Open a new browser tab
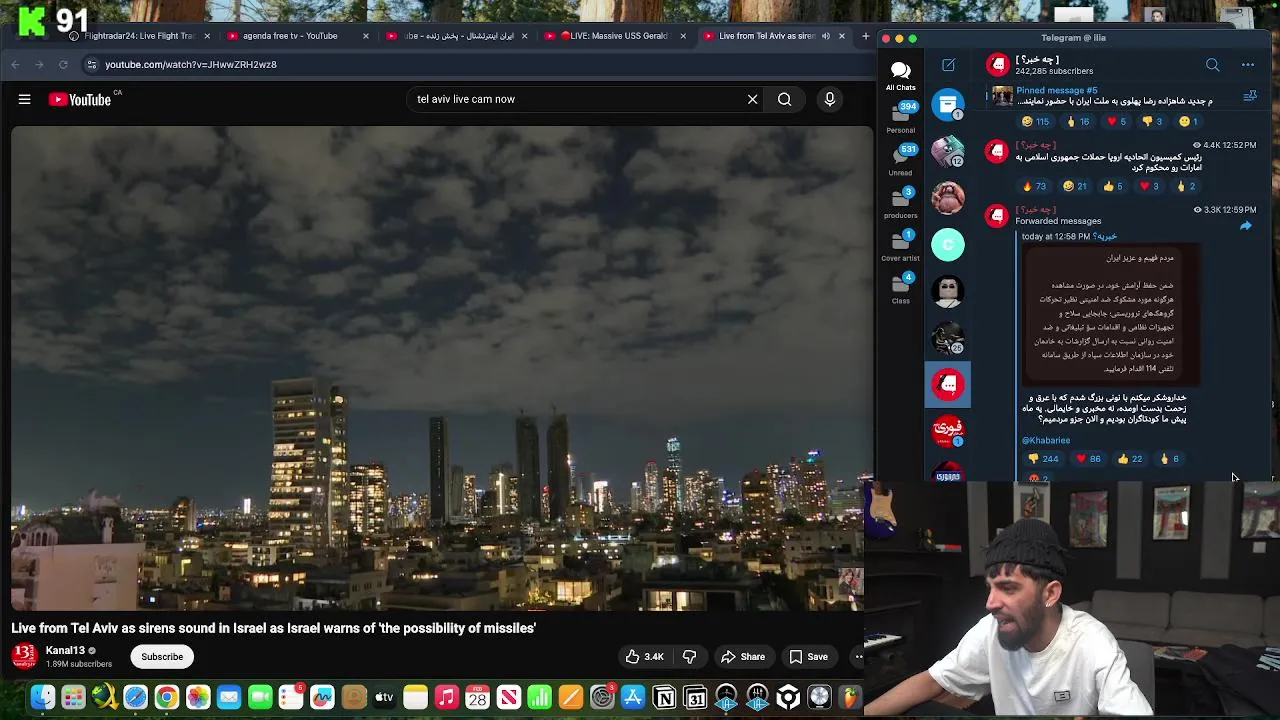 [865, 36]
